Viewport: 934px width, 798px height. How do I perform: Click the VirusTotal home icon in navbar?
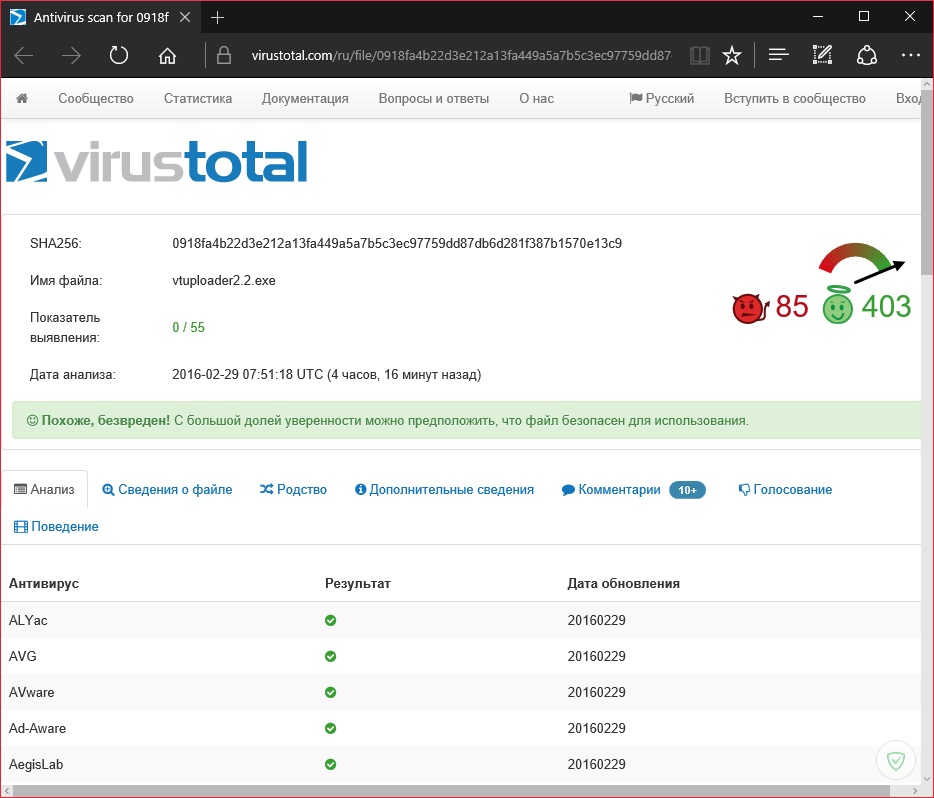tap(22, 98)
